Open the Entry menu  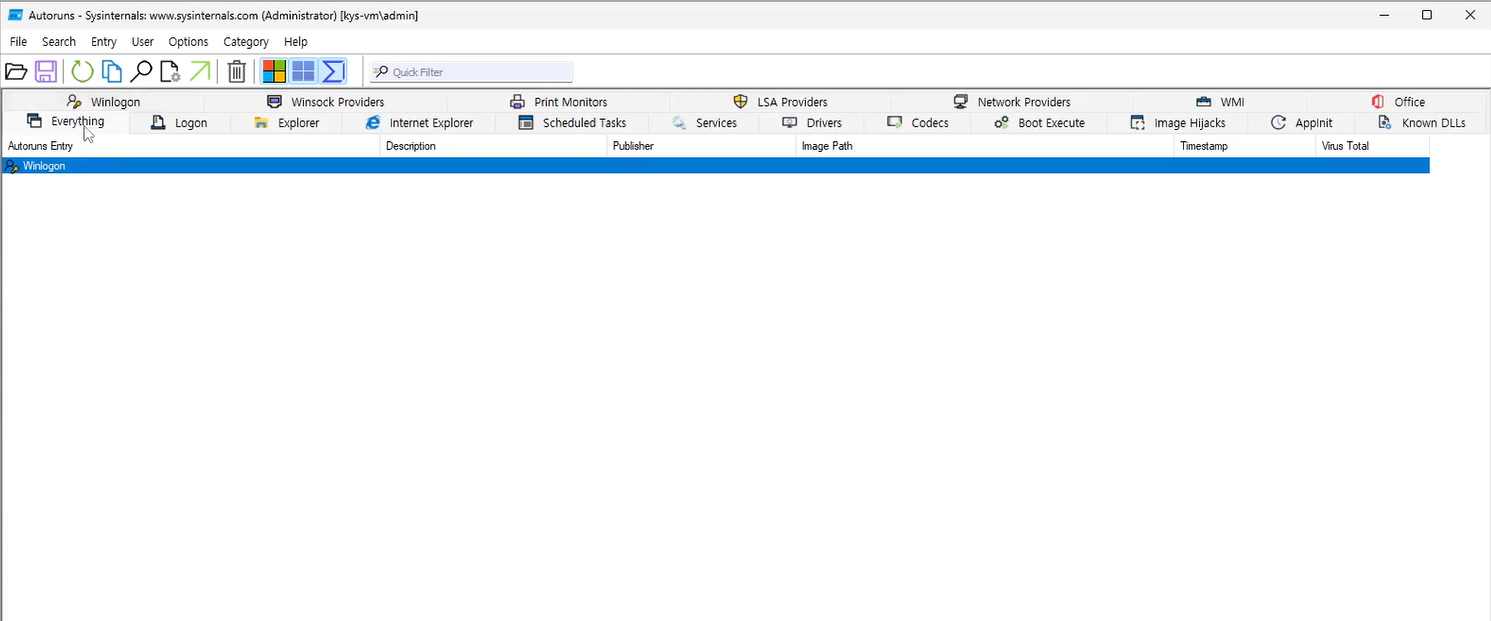coord(104,42)
